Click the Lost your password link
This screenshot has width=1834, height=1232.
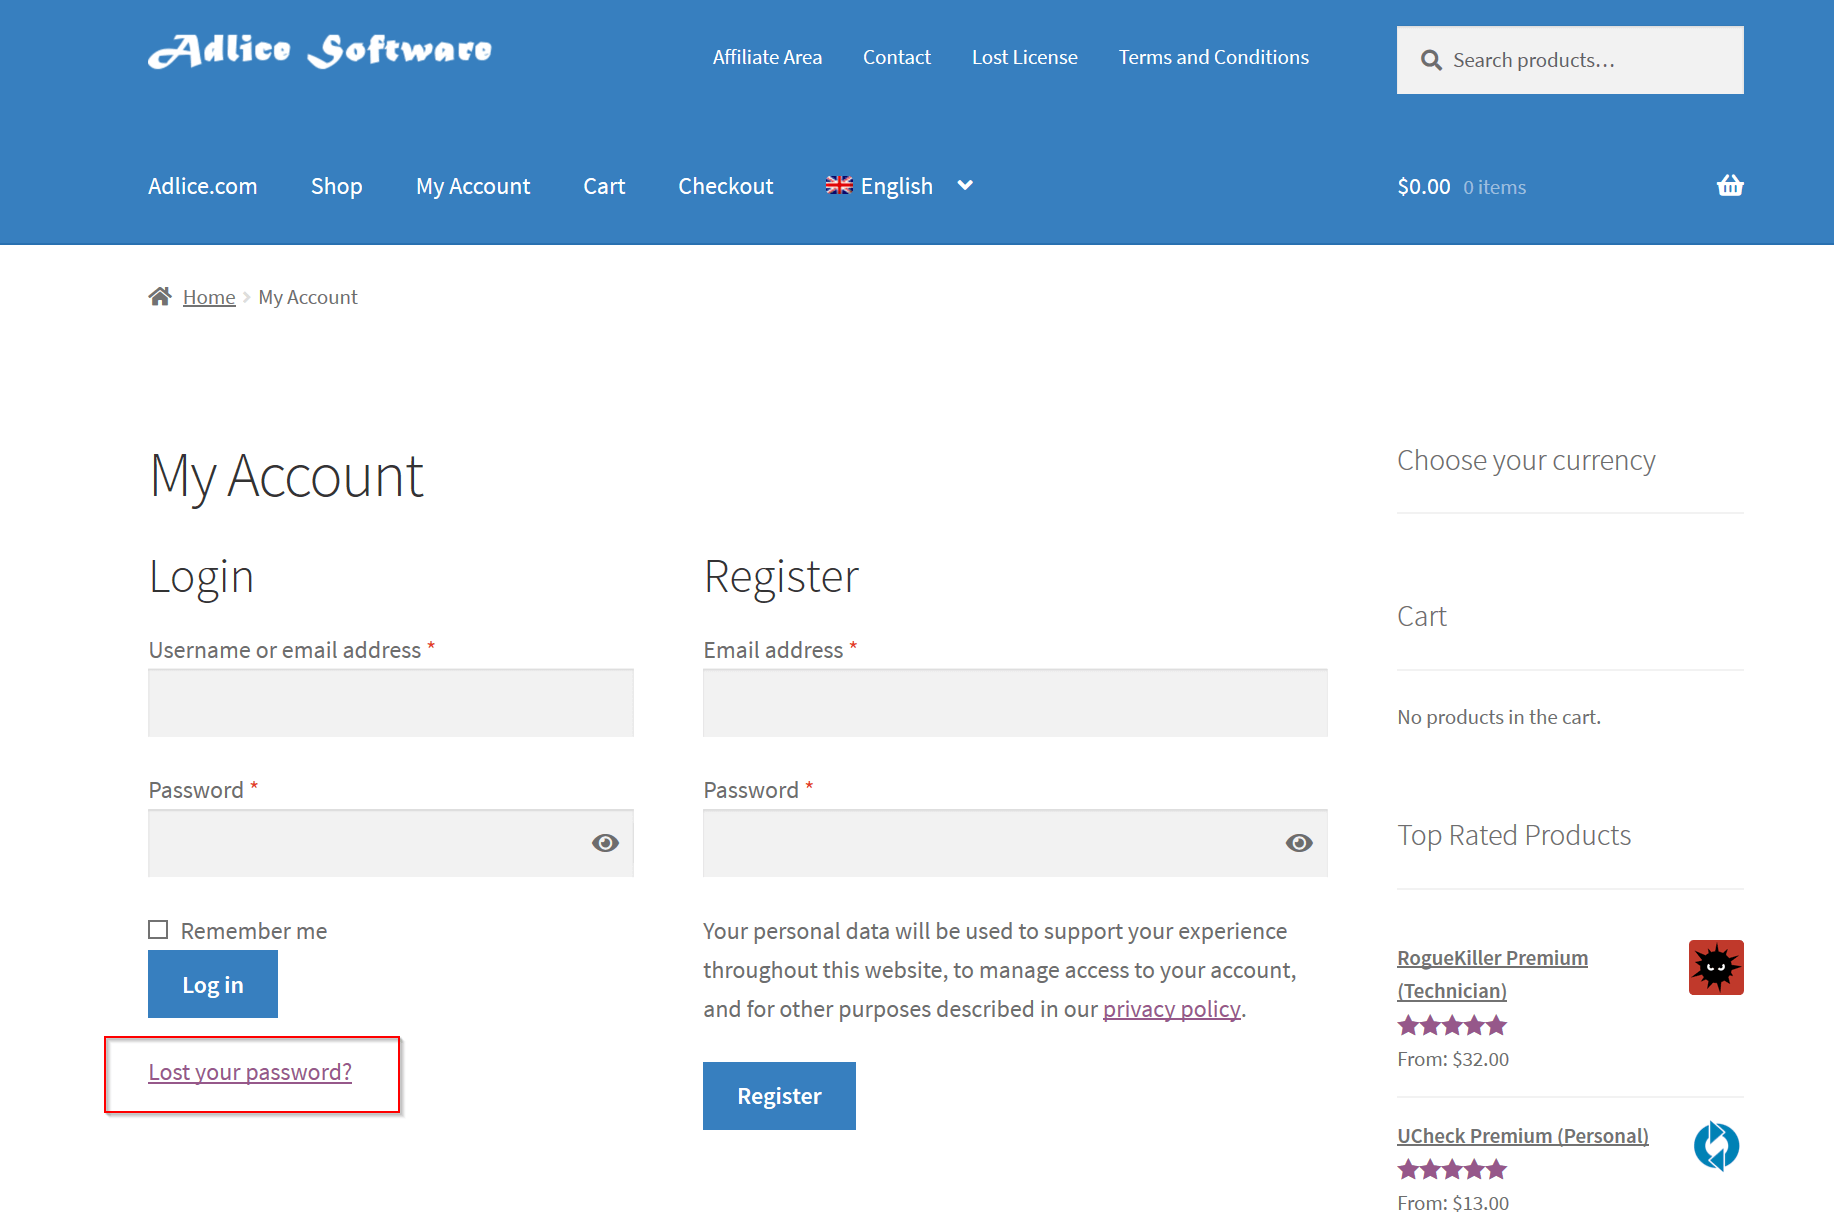coord(250,1072)
